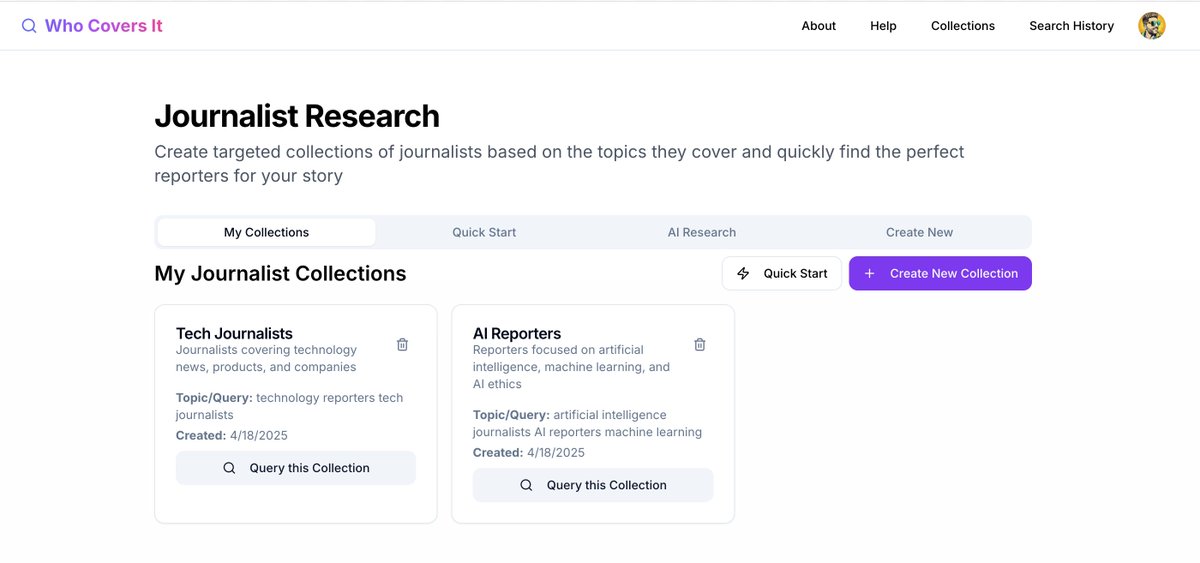
Task: Click the Created date on the Tech Journalists card
Action: click(232, 435)
